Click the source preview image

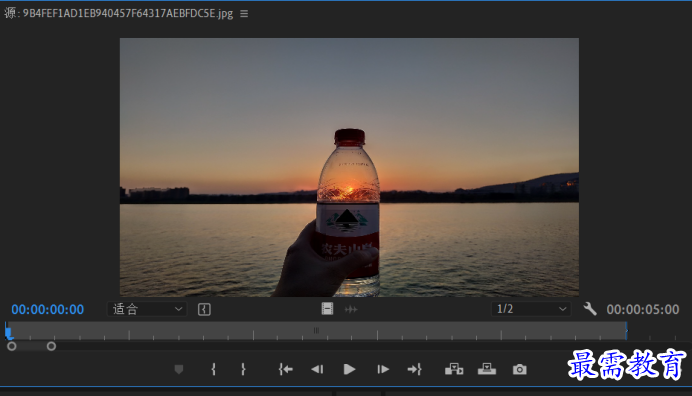[349, 167]
